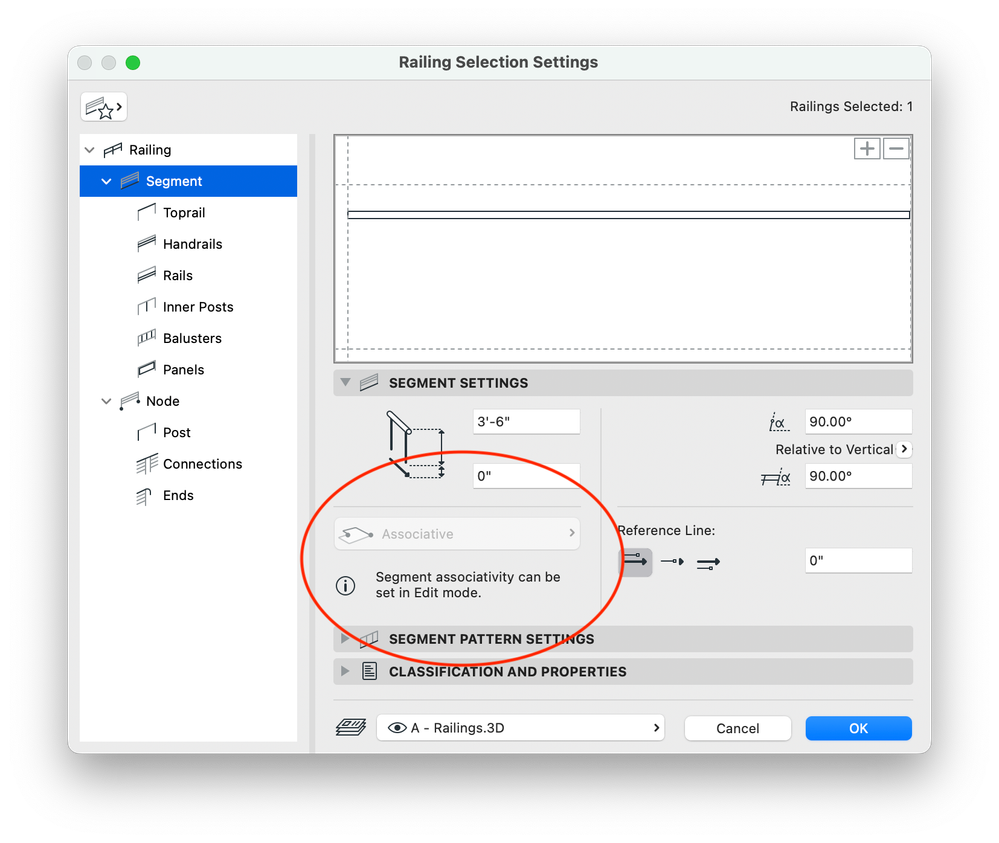
Task: Click the Inner Posts icon
Action: [x=147, y=306]
